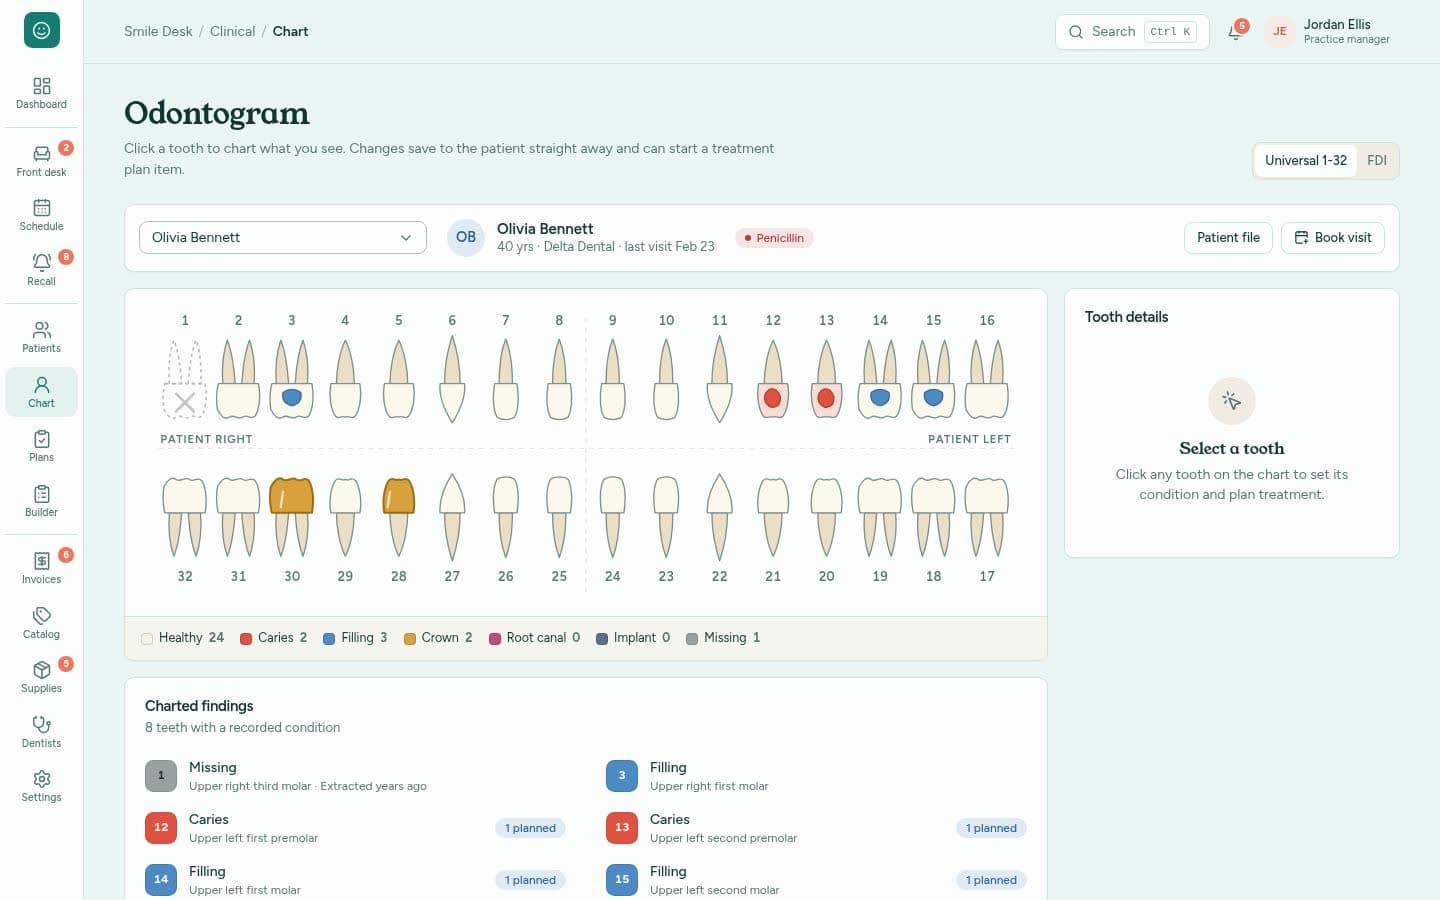Screen dimensions: 1440x900
Task: Open the Dashboard sidebar icon
Action: coord(41,93)
